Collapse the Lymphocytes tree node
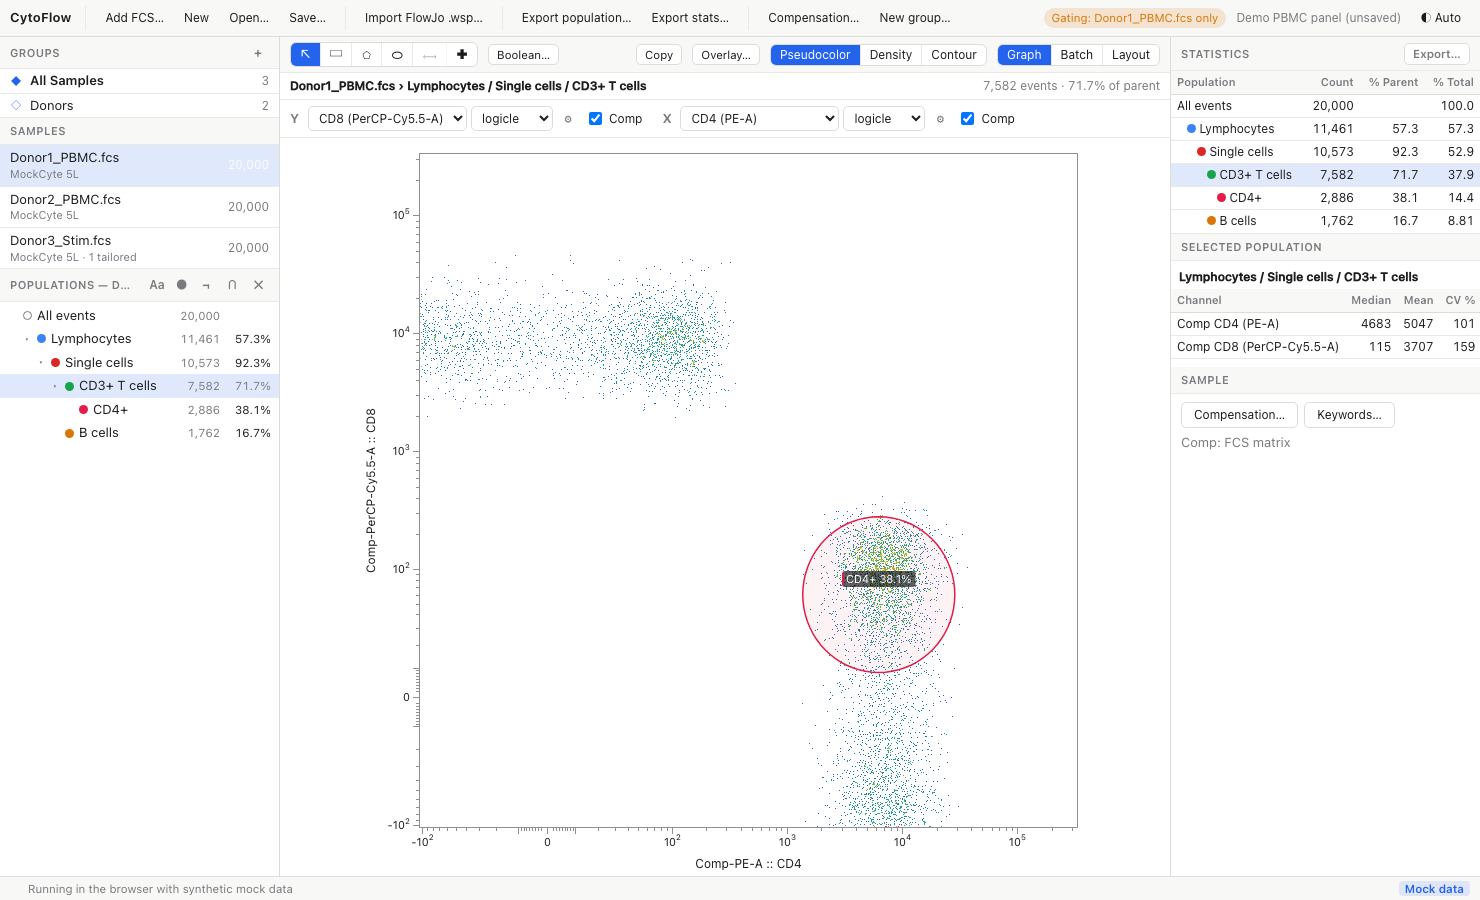This screenshot has width=1480, height=900. pos(27,339)
